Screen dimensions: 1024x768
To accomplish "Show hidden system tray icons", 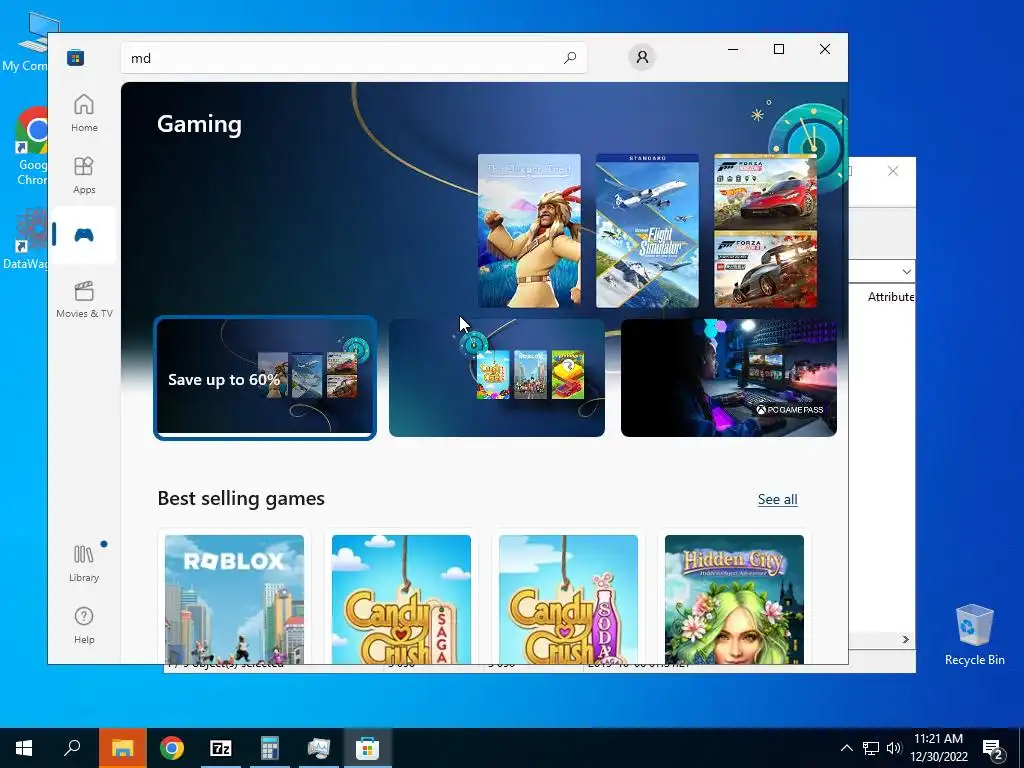I will [x=846, y=748].
